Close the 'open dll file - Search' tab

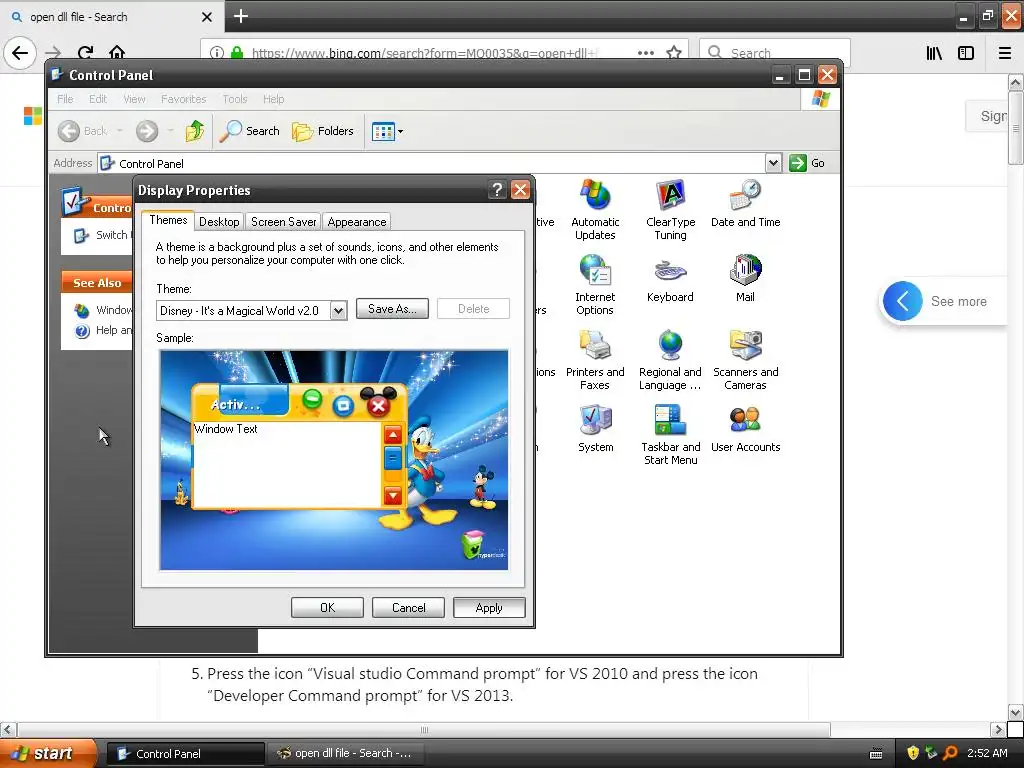(206, 17)
